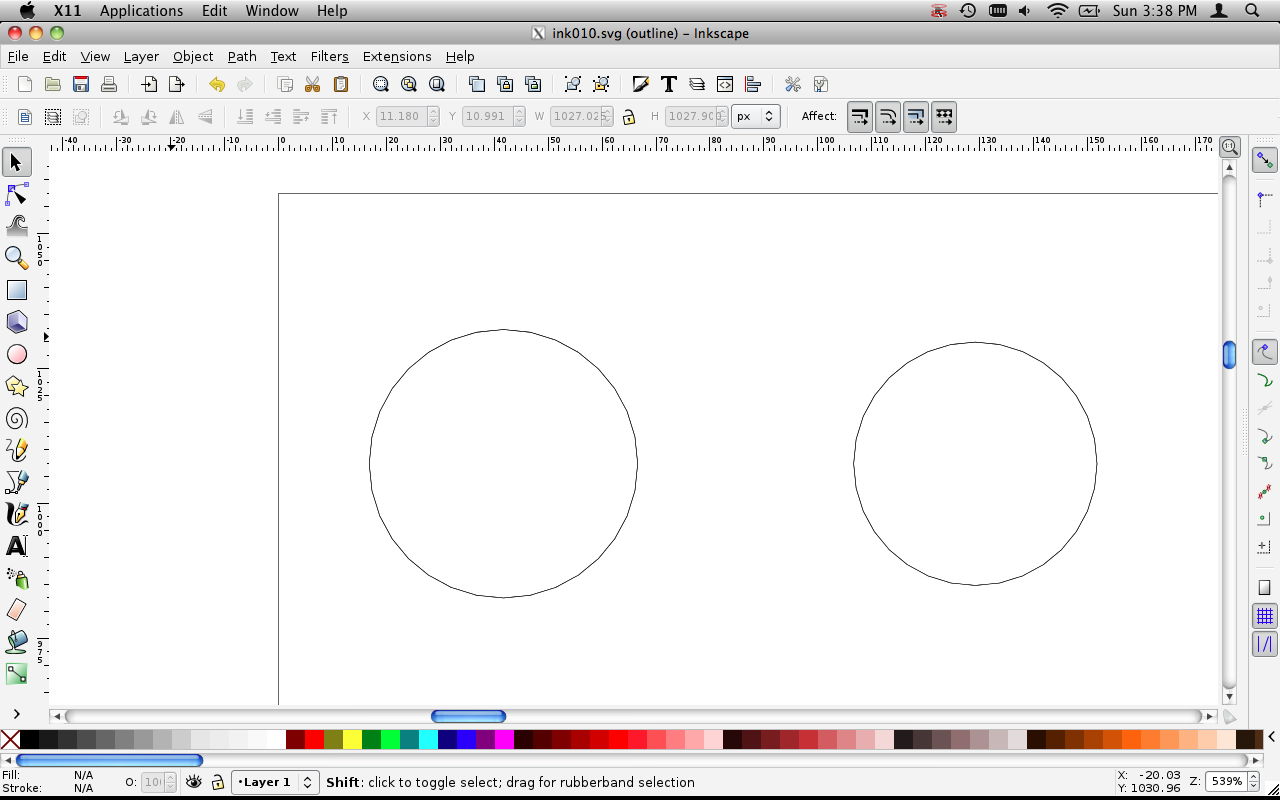The image size is (1280, 800).
Task: Click the Import icon
Action: [x=149, y=84]
